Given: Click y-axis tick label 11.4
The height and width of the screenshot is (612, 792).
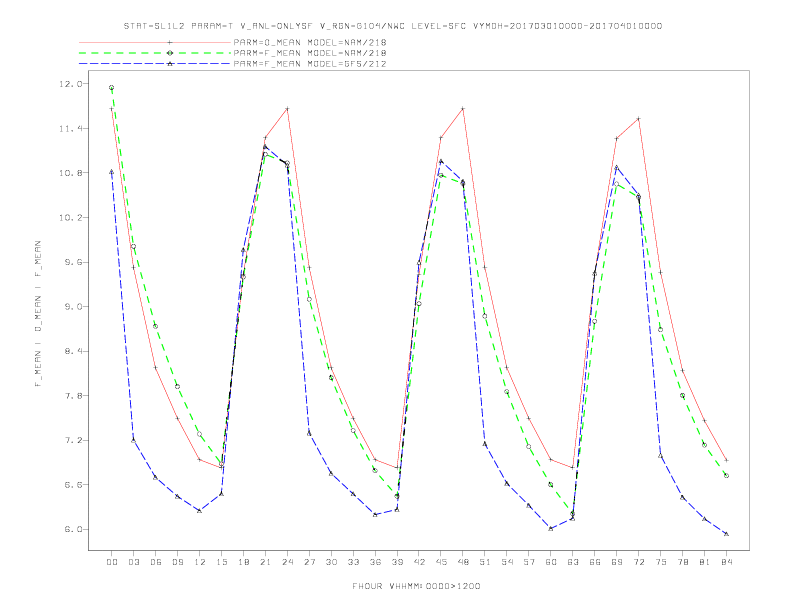Looking at the screenshot, I should [70, 129].
